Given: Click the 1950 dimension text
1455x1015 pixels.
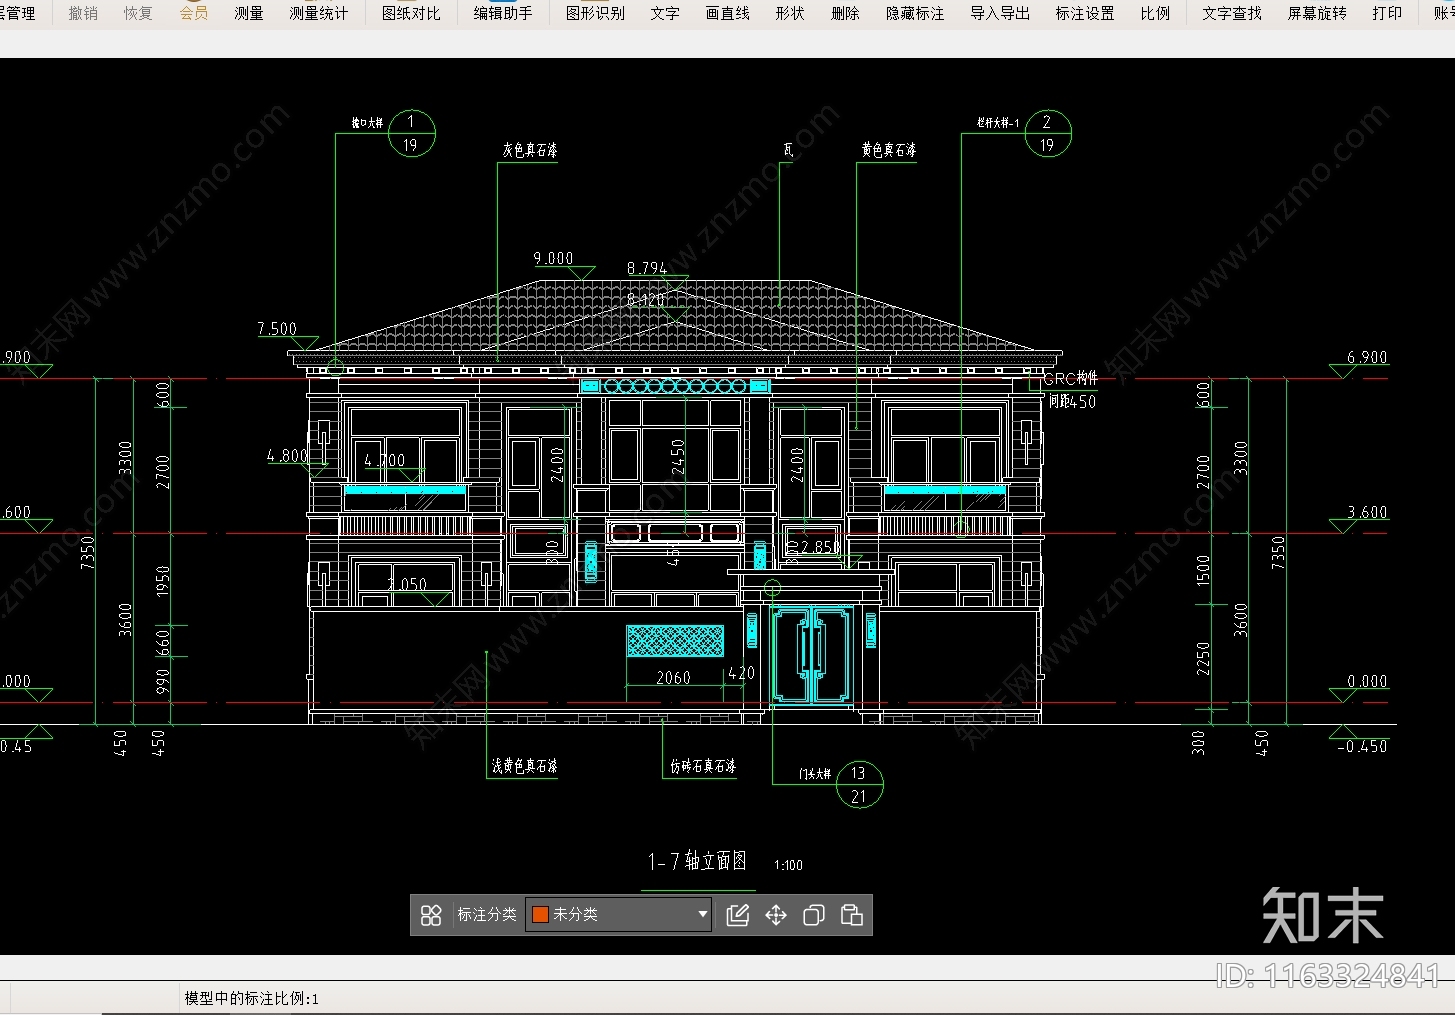Looking at the screenshot, I should coord(163,582).
